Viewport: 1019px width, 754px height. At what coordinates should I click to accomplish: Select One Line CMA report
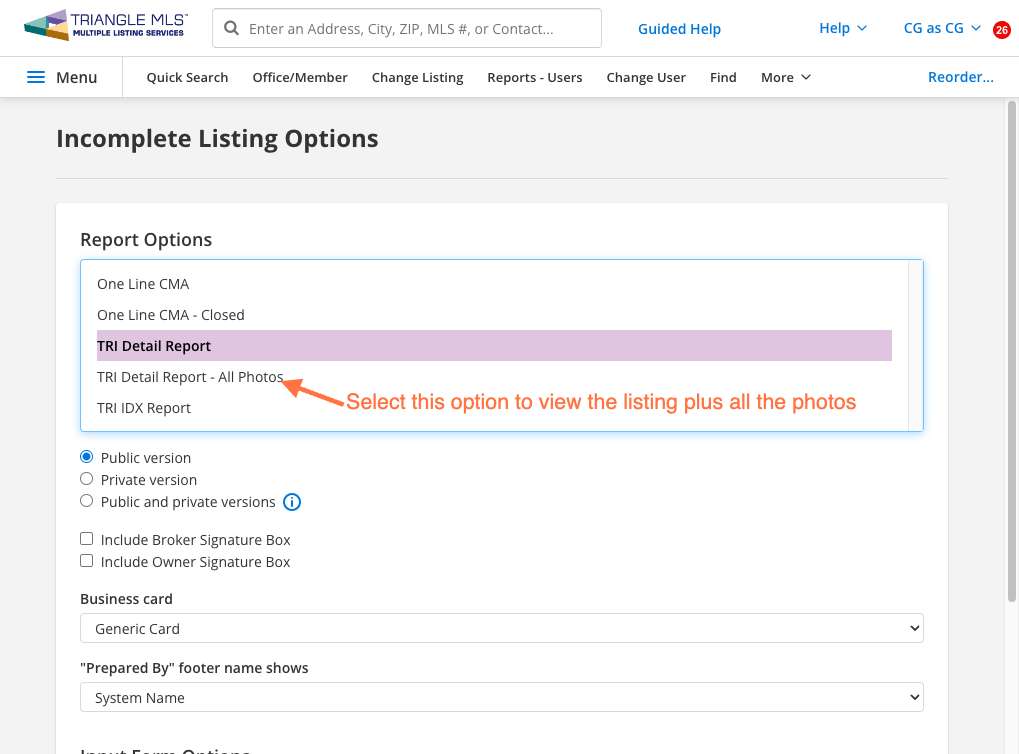(494, 284)
